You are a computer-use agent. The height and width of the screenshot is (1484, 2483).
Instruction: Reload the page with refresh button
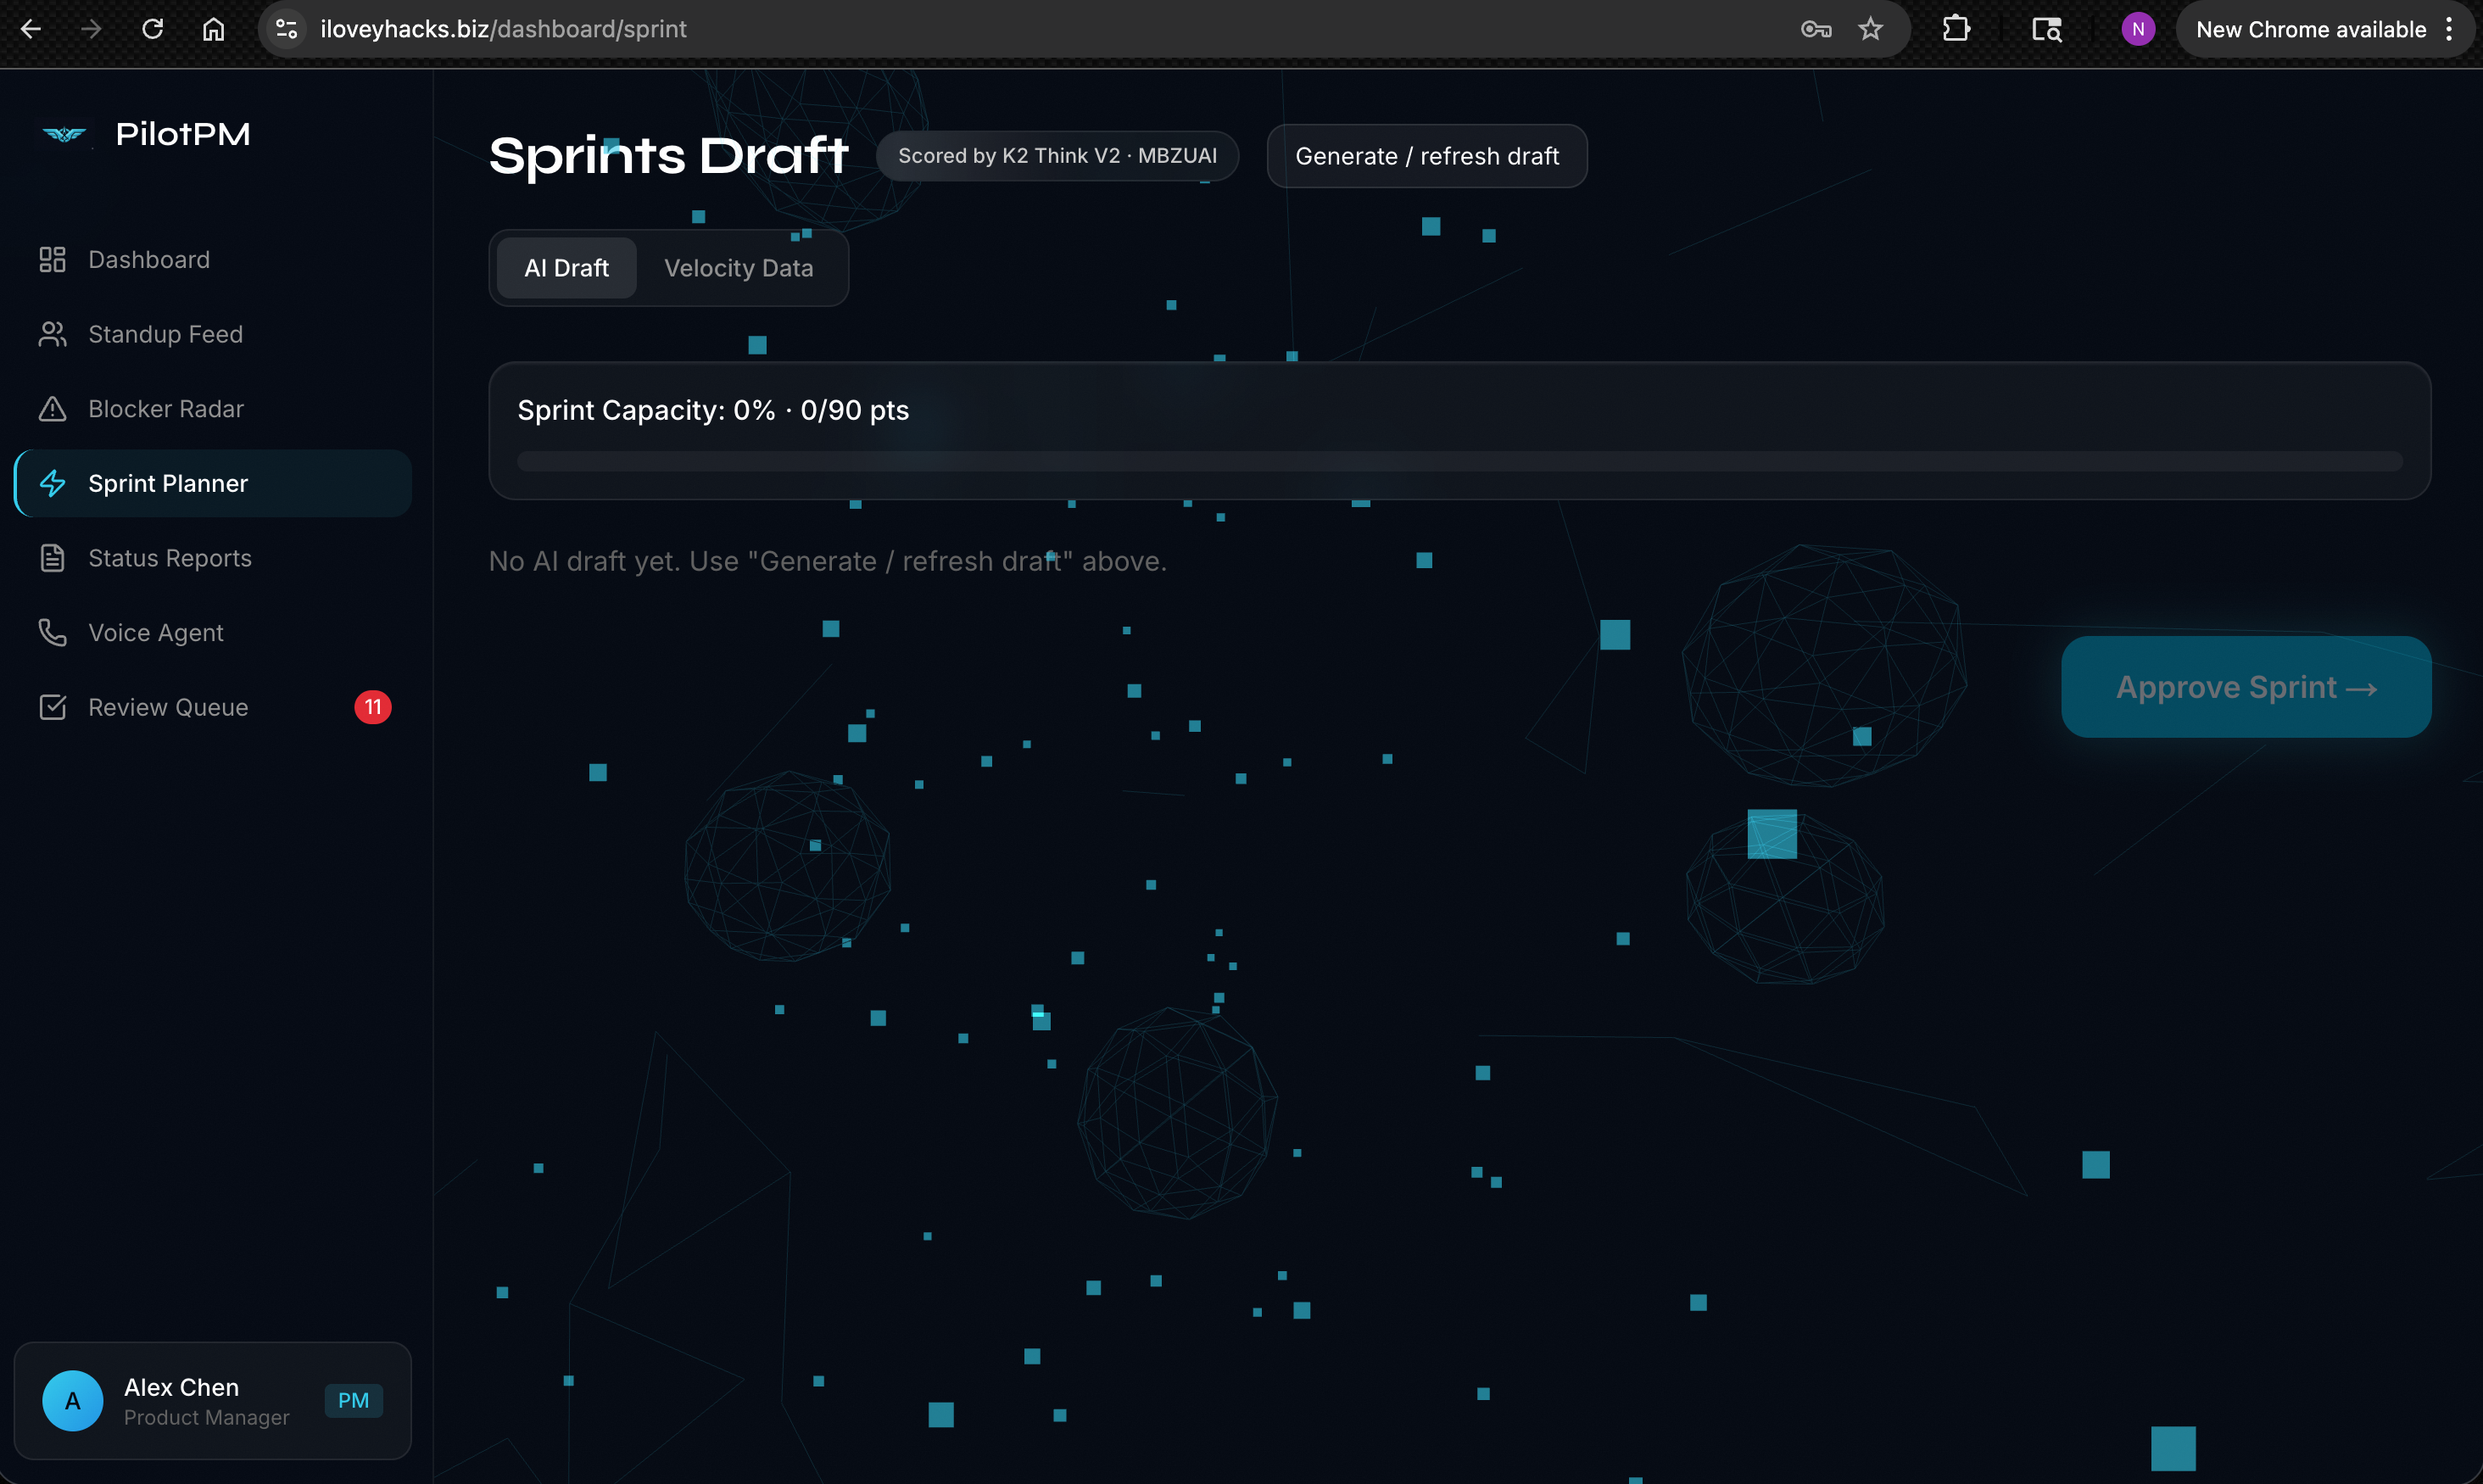[152, 29]
